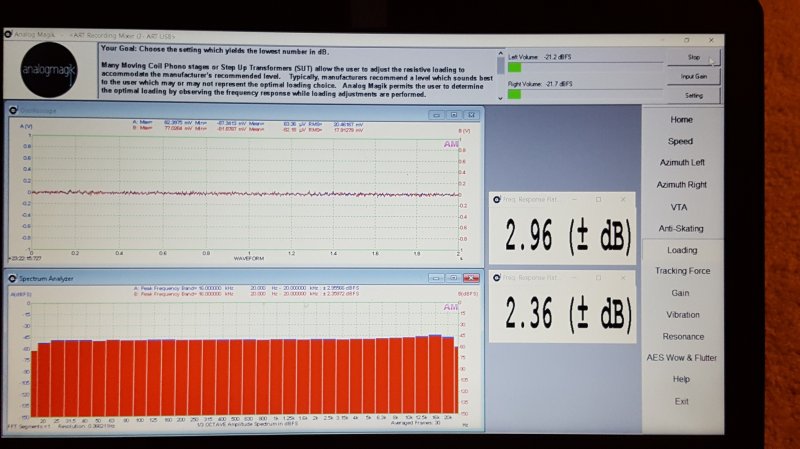Click the Left Volume level meter
Image resolution: width=800 pixels, height=449 pixels.
pos(585,67)
